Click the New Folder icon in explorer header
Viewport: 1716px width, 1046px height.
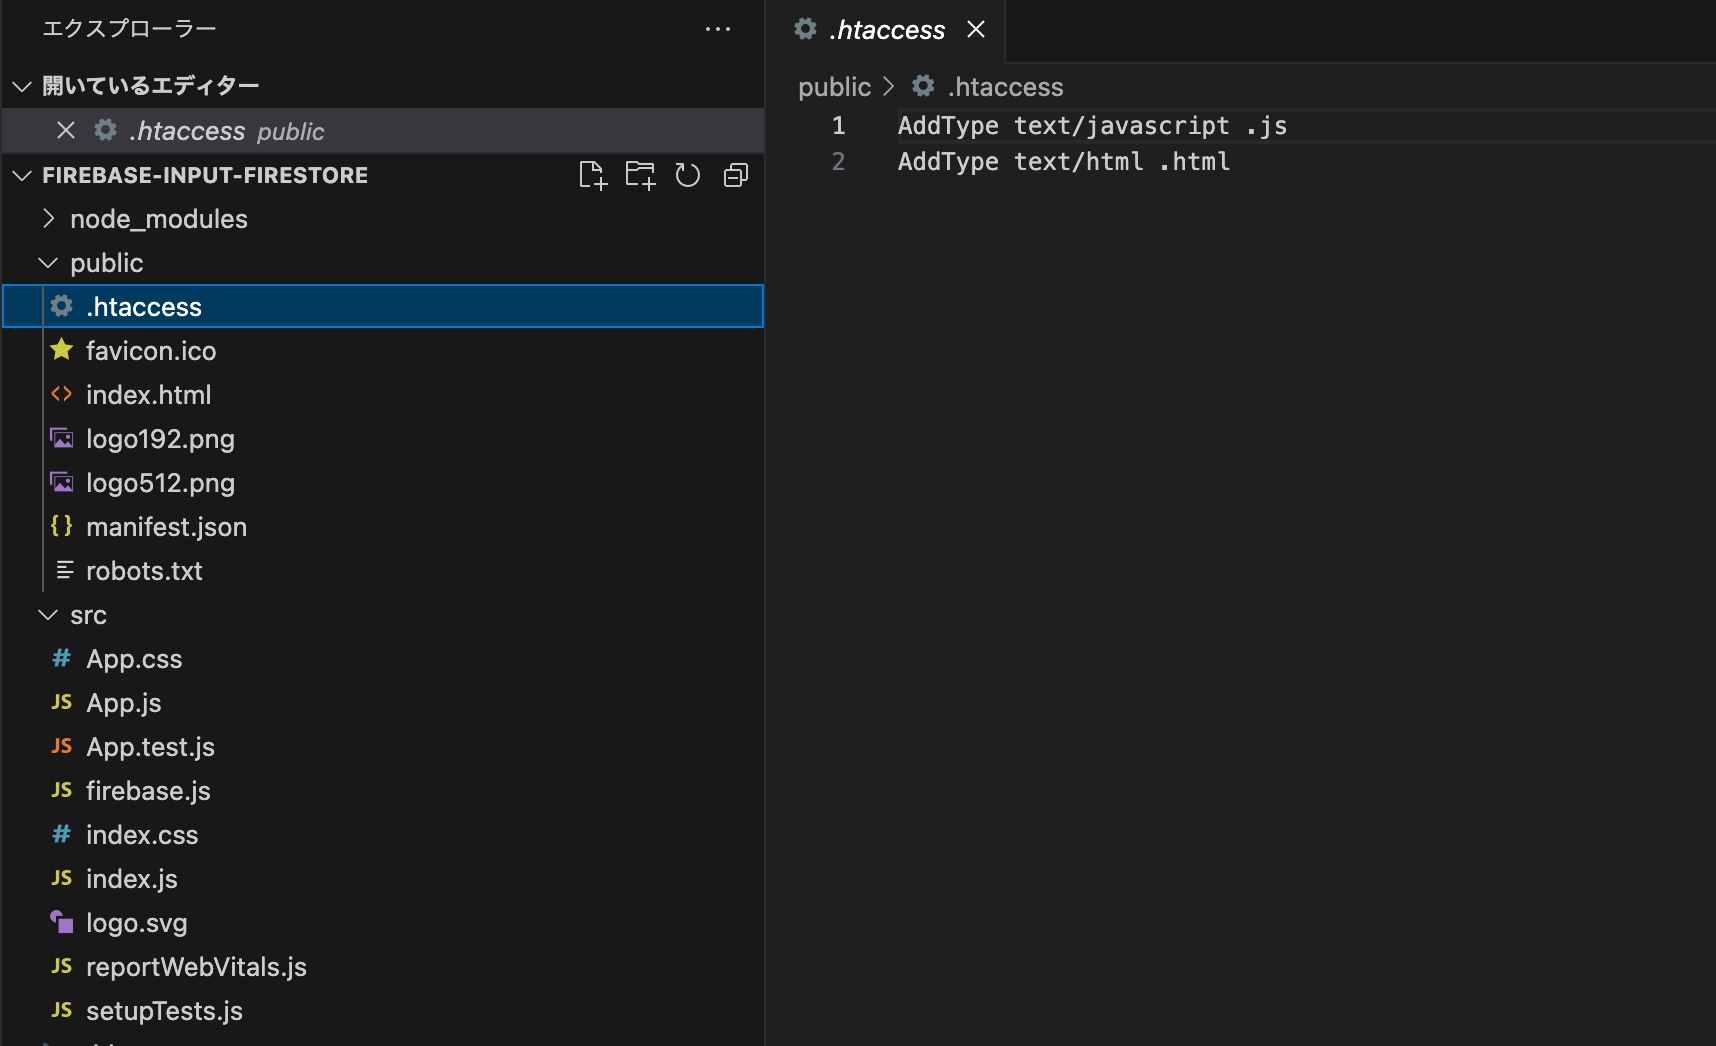(x=640, y=175)
